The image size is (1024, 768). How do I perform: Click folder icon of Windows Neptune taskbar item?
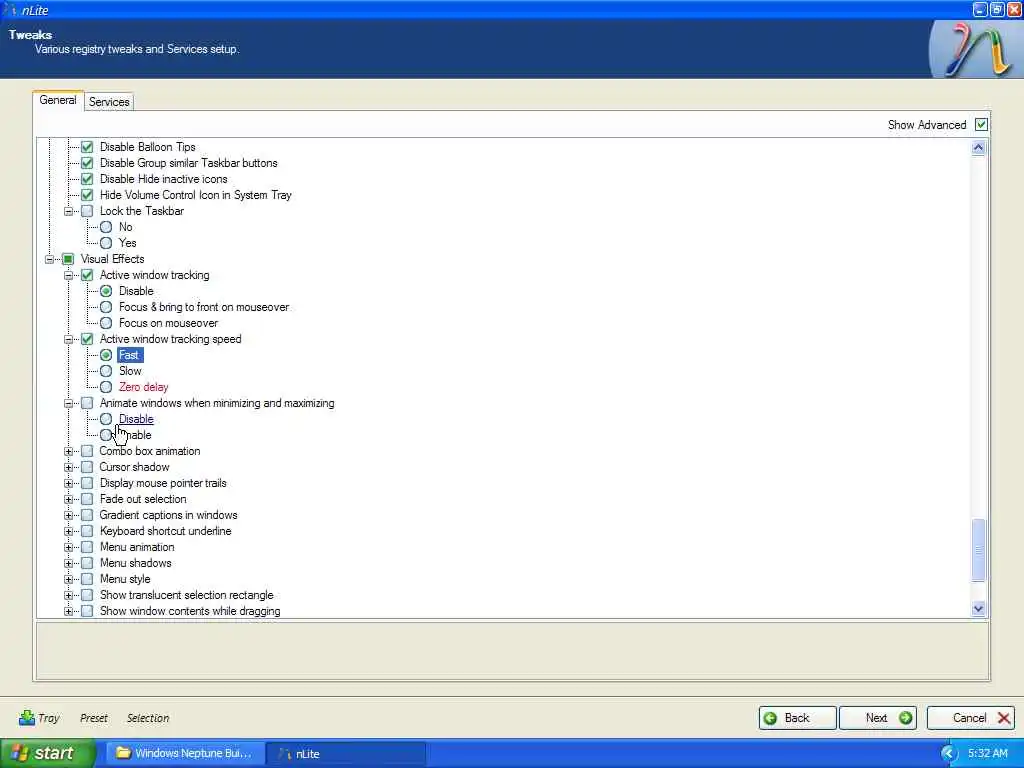pos(123,753)
